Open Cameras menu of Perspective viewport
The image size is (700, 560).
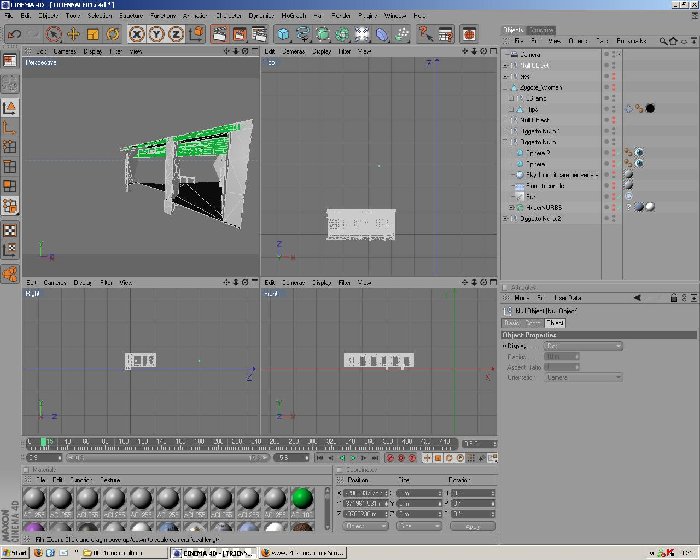(64, 51)
